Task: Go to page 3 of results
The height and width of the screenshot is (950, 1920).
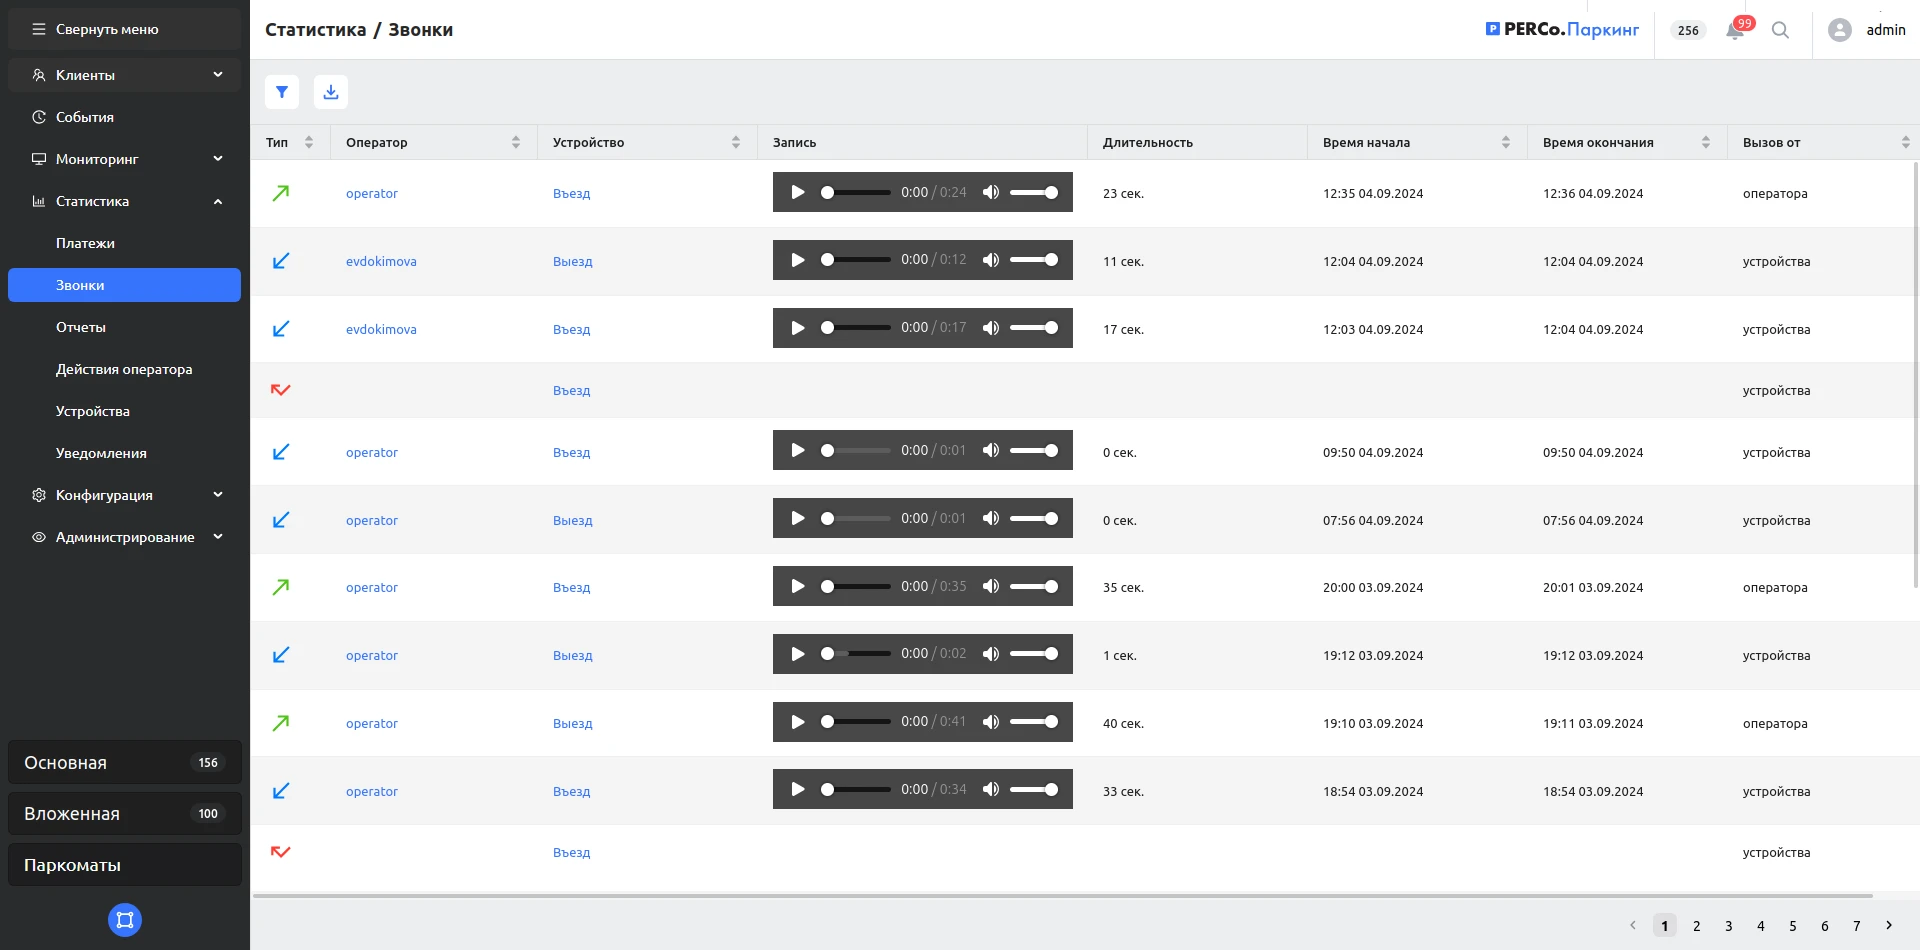Action: 1728,926
